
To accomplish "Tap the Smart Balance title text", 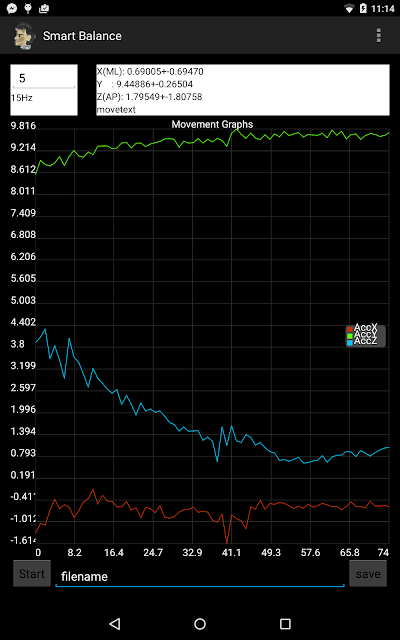I will [x=82, y=36].
